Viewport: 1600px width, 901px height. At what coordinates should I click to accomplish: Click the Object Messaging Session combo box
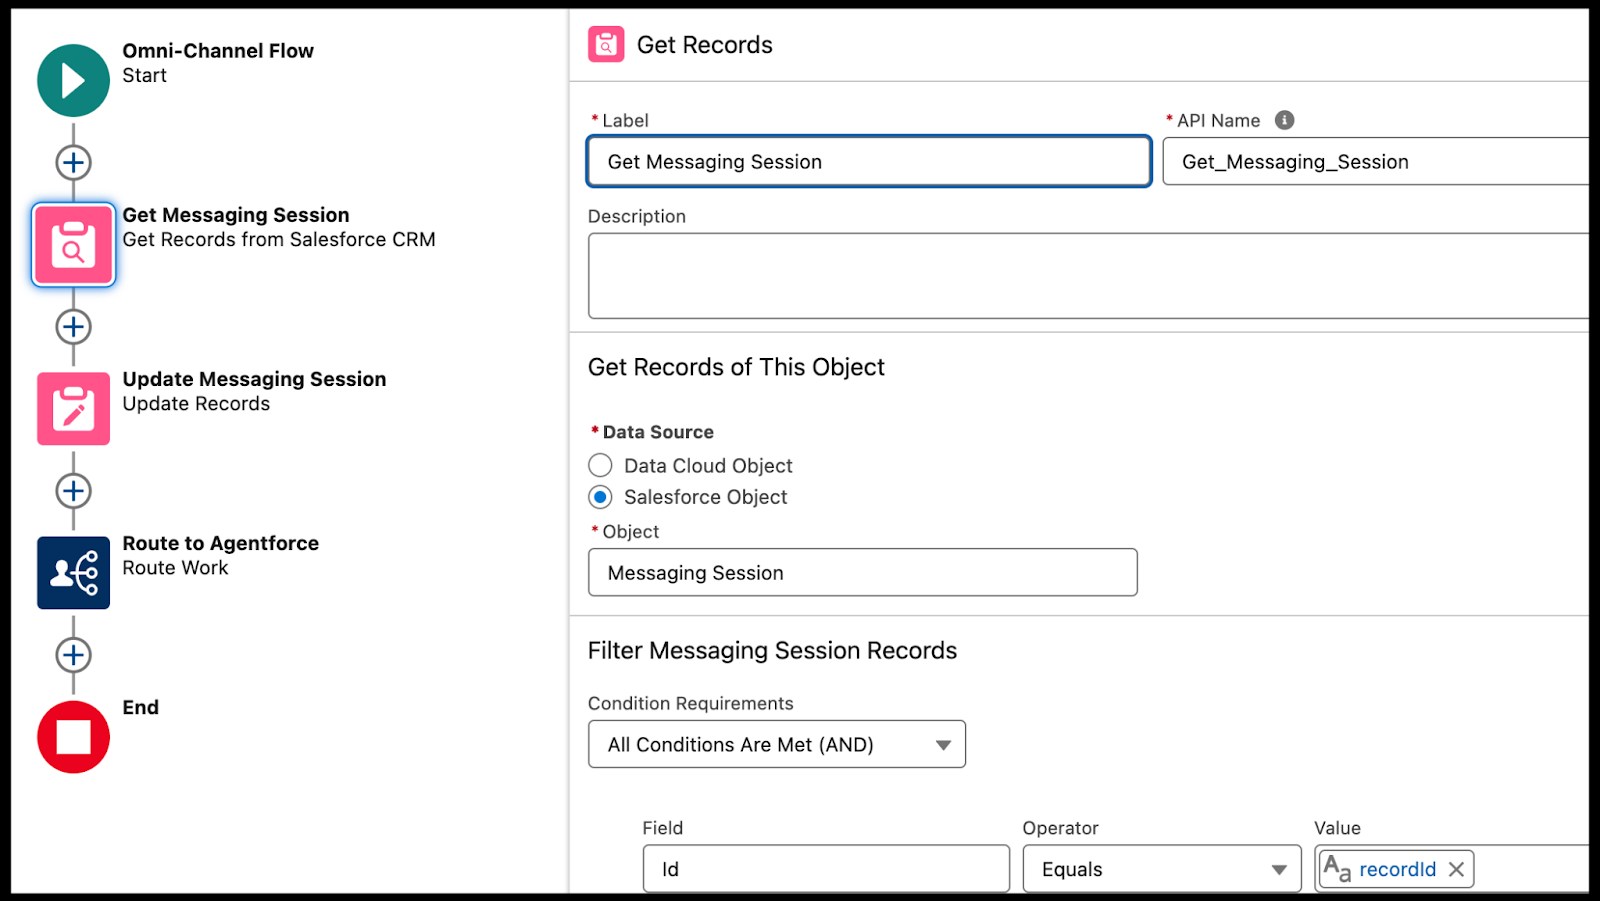point(862,573)
